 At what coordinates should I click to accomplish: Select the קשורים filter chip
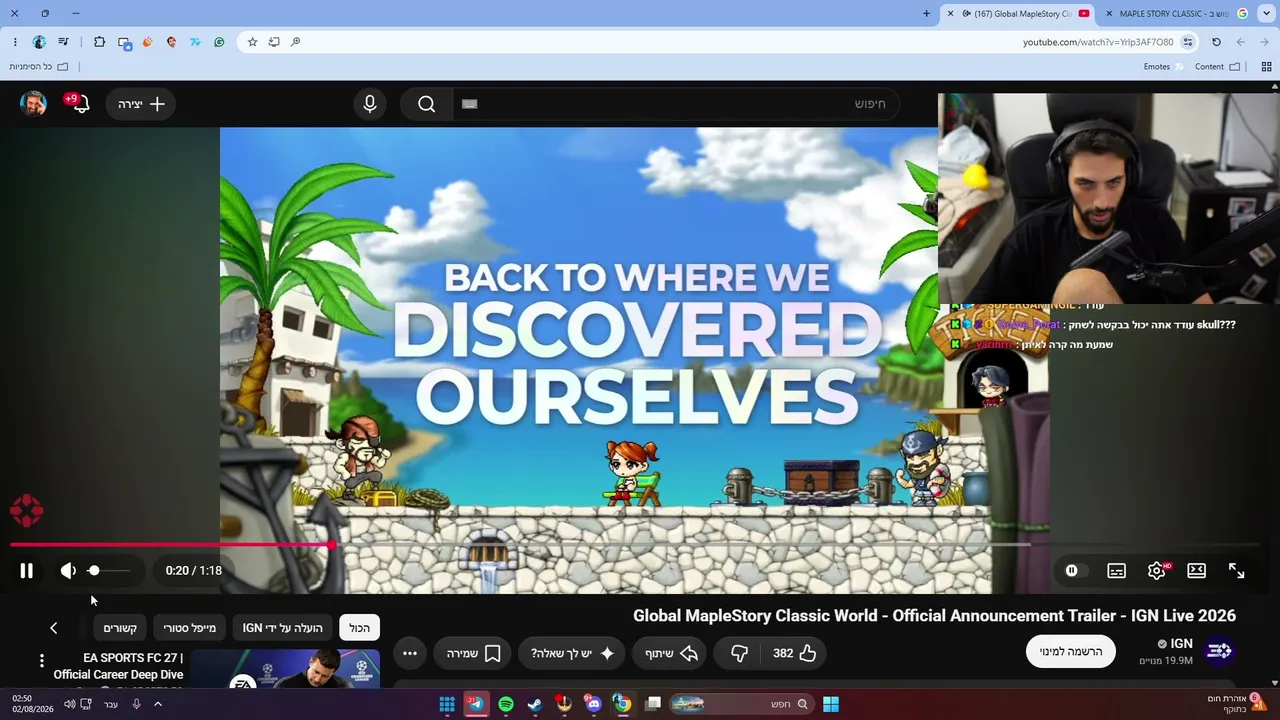[120, 628]
